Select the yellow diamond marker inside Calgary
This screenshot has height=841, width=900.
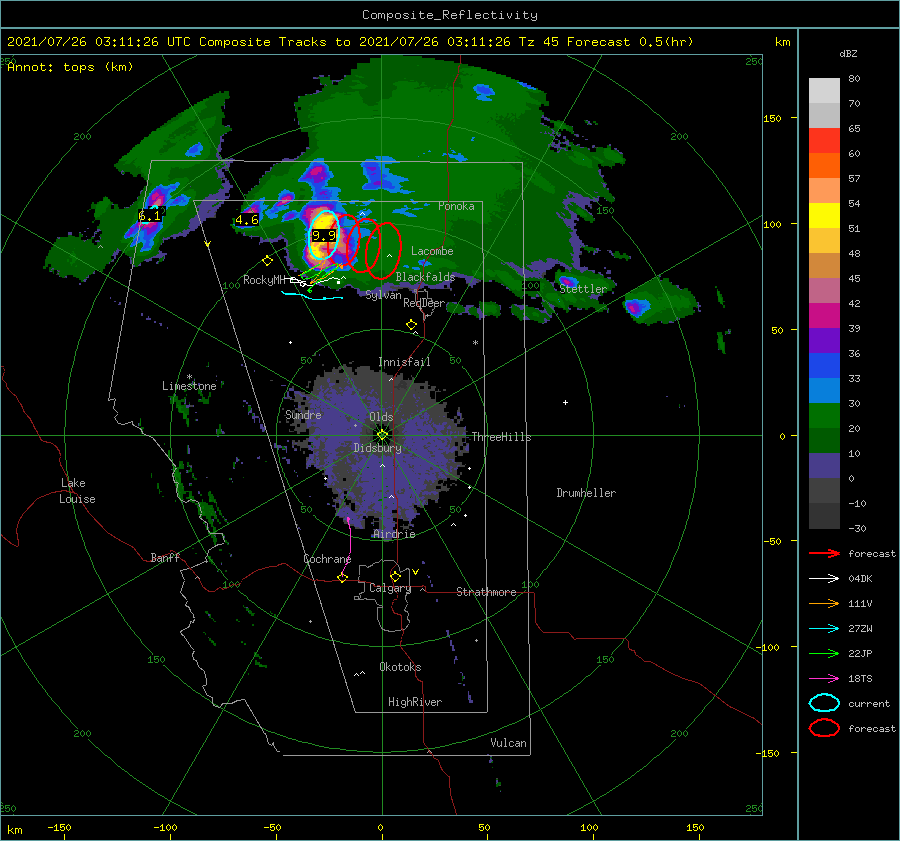(395, 576)
